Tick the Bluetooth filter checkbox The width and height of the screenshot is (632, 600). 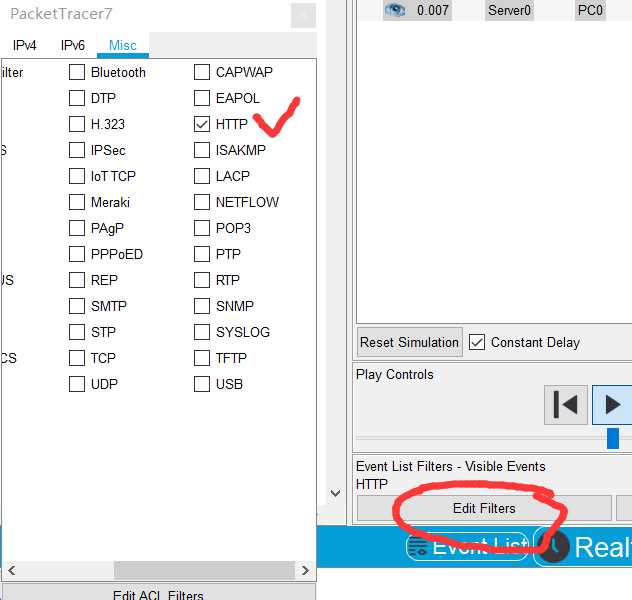pos(77,72)
